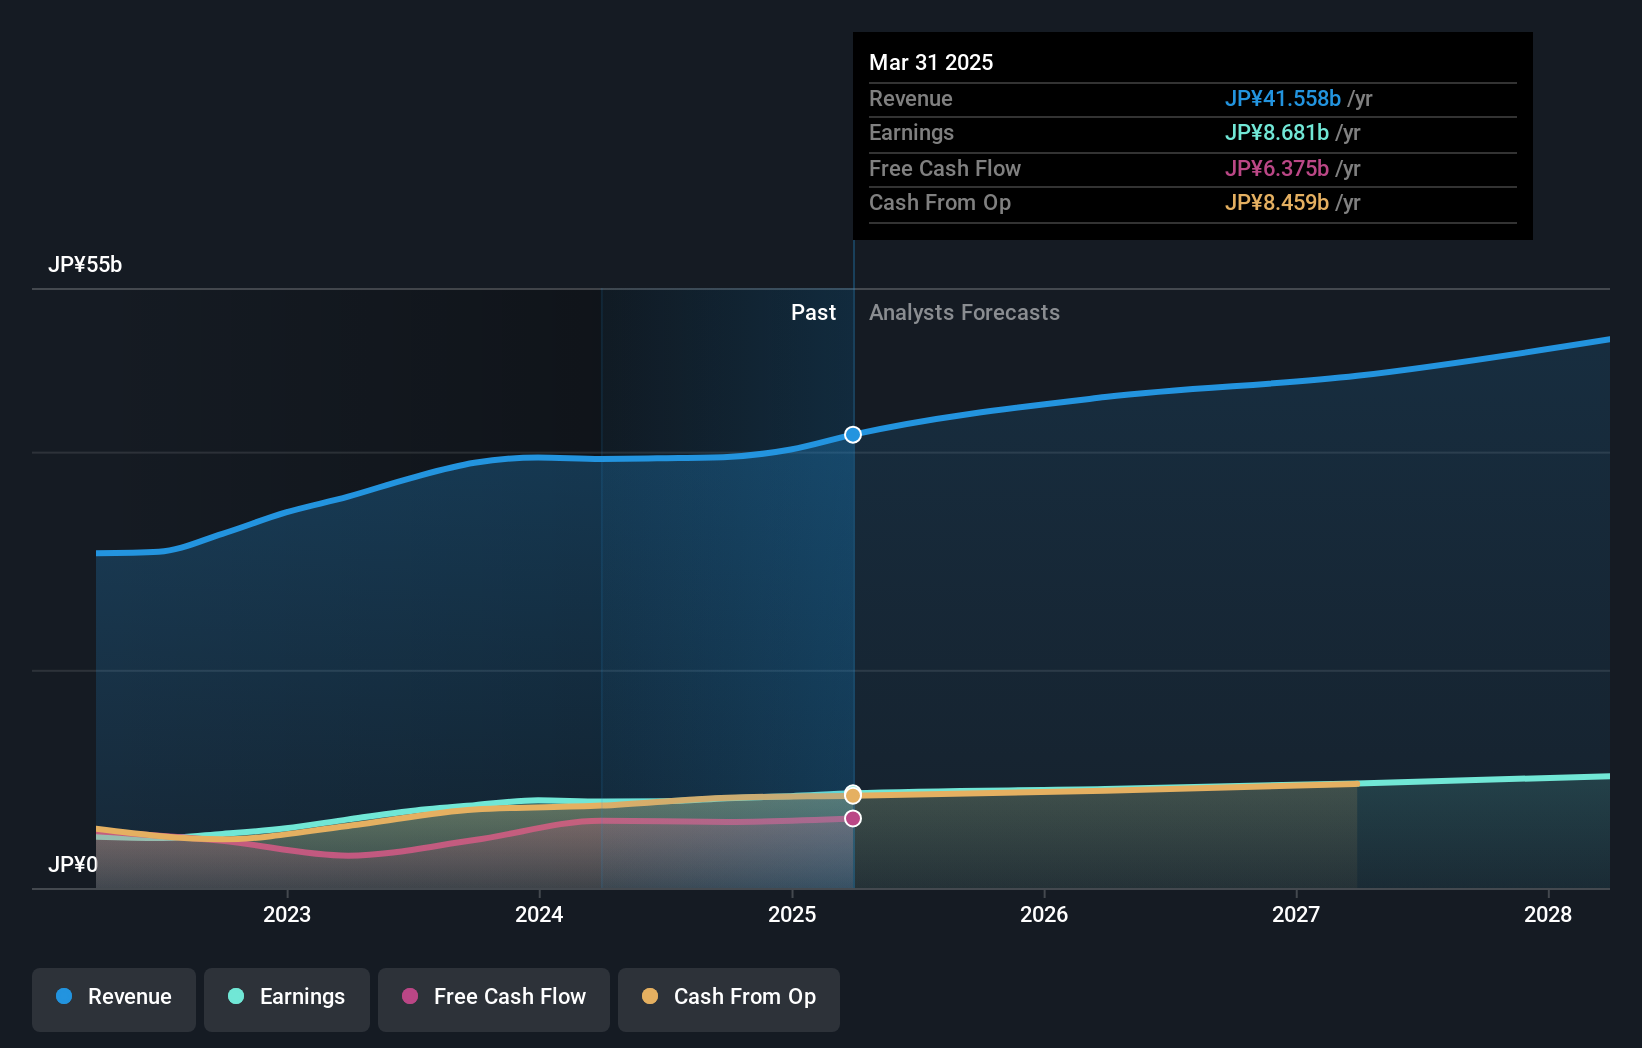Click the 2025 x-axis label

792,914
